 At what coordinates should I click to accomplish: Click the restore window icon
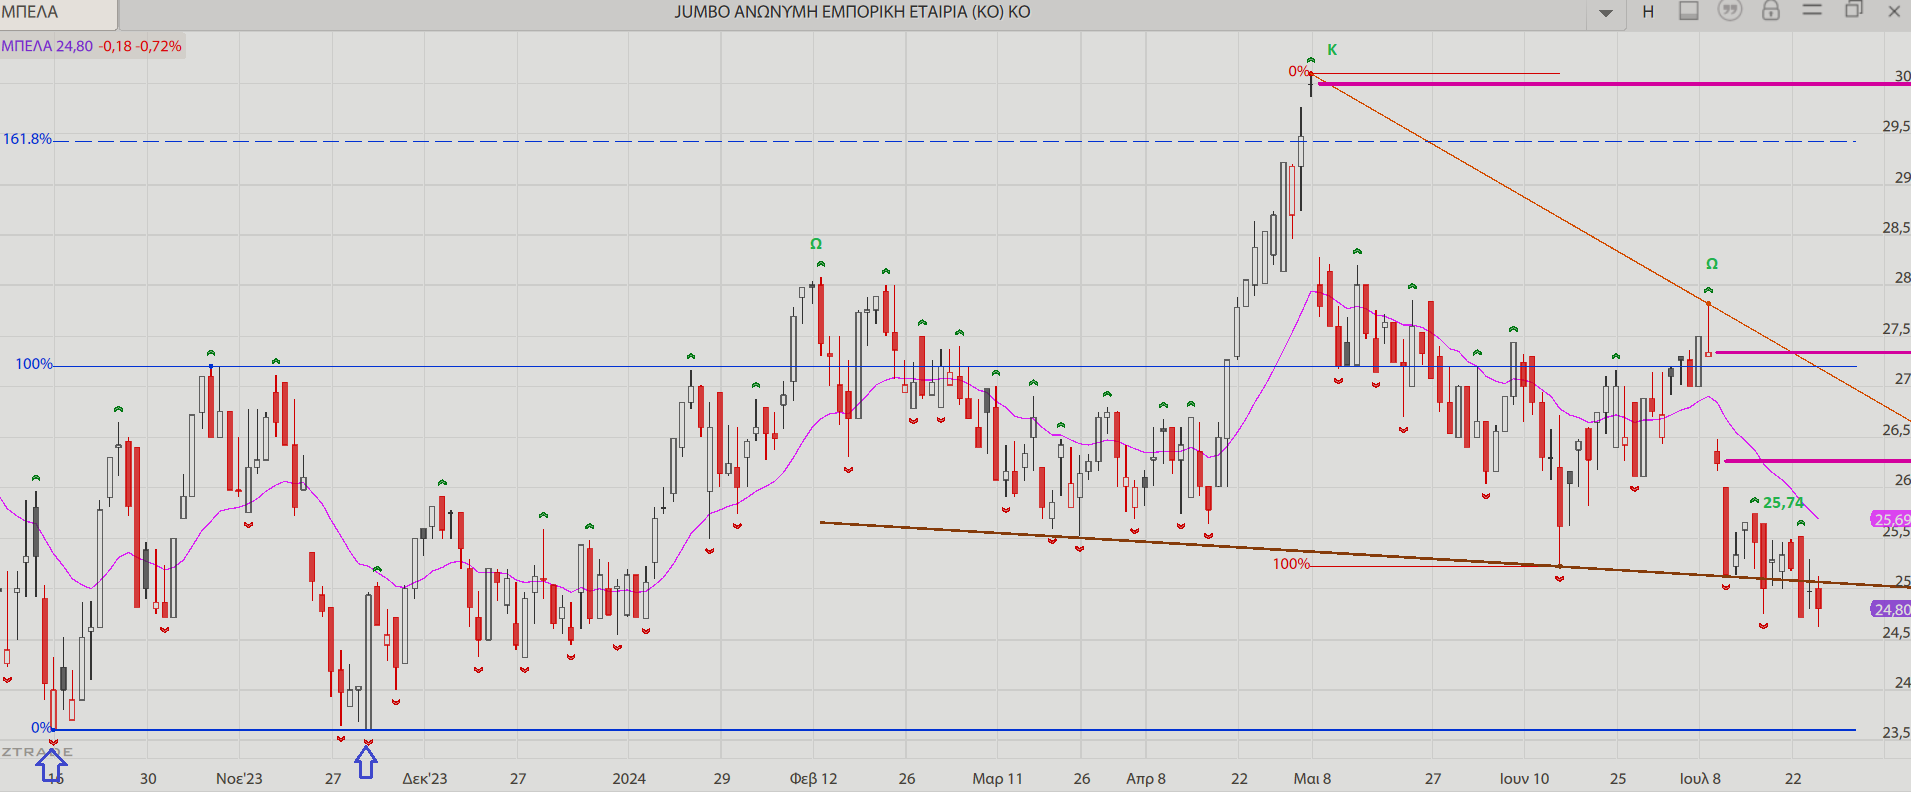pos(1853,10)
